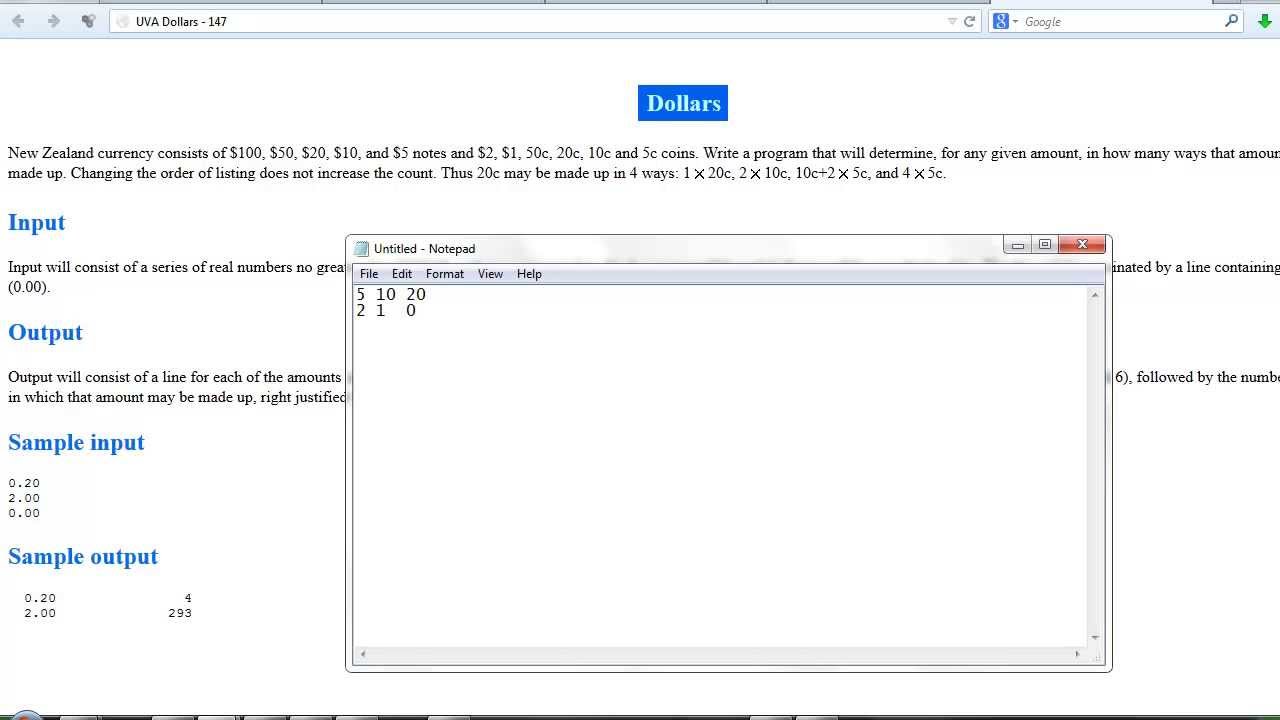
Task: Click the site icon in the address bar
Action: point(122,21)
